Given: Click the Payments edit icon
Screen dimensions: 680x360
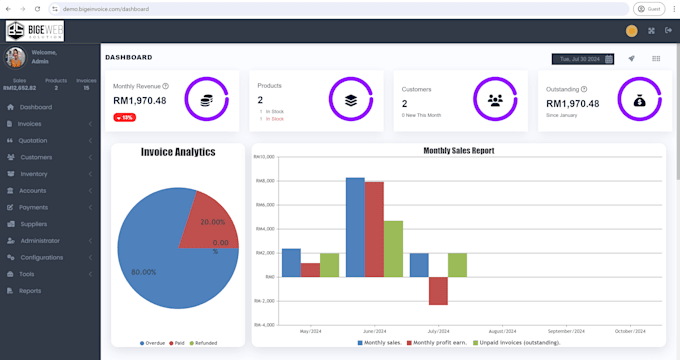Looking at the screenshot, I should (x=10, y=207).
